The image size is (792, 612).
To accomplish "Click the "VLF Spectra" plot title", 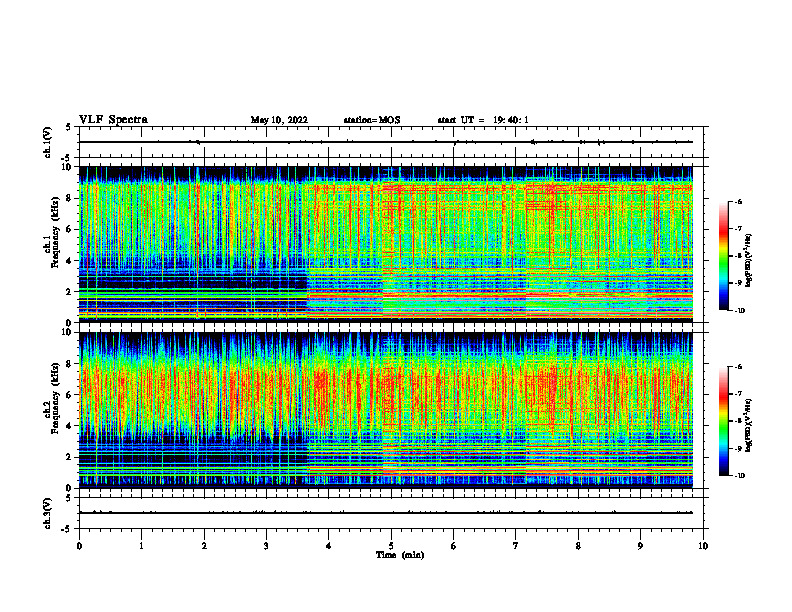I will (x=113, y=120).
